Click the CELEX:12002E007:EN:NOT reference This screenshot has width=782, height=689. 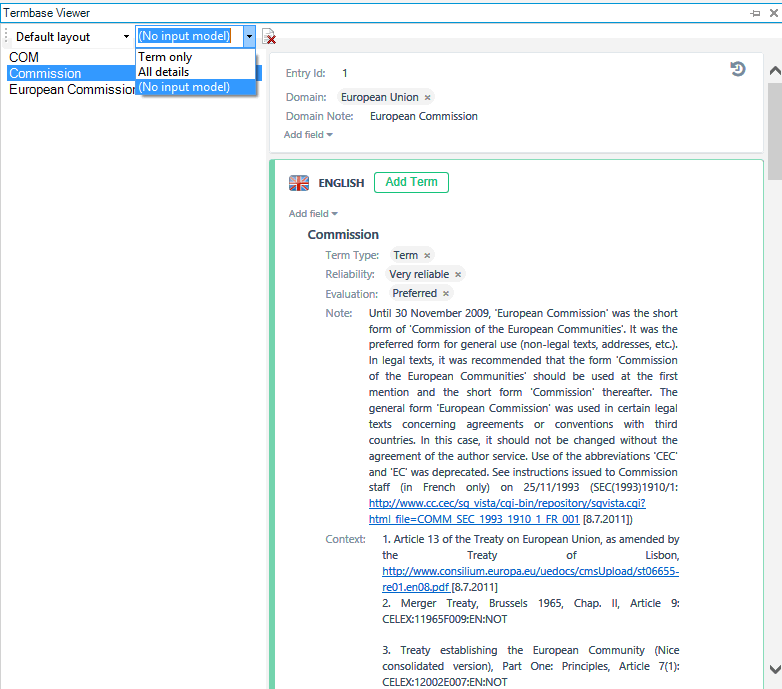[444, 682]
